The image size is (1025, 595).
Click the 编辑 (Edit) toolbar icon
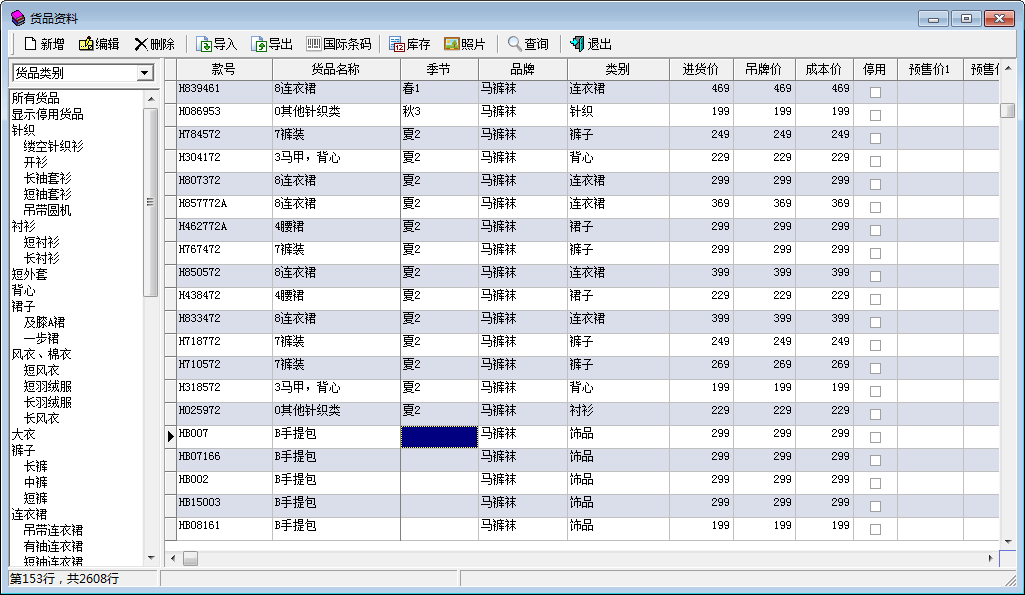tap(86, 44)
